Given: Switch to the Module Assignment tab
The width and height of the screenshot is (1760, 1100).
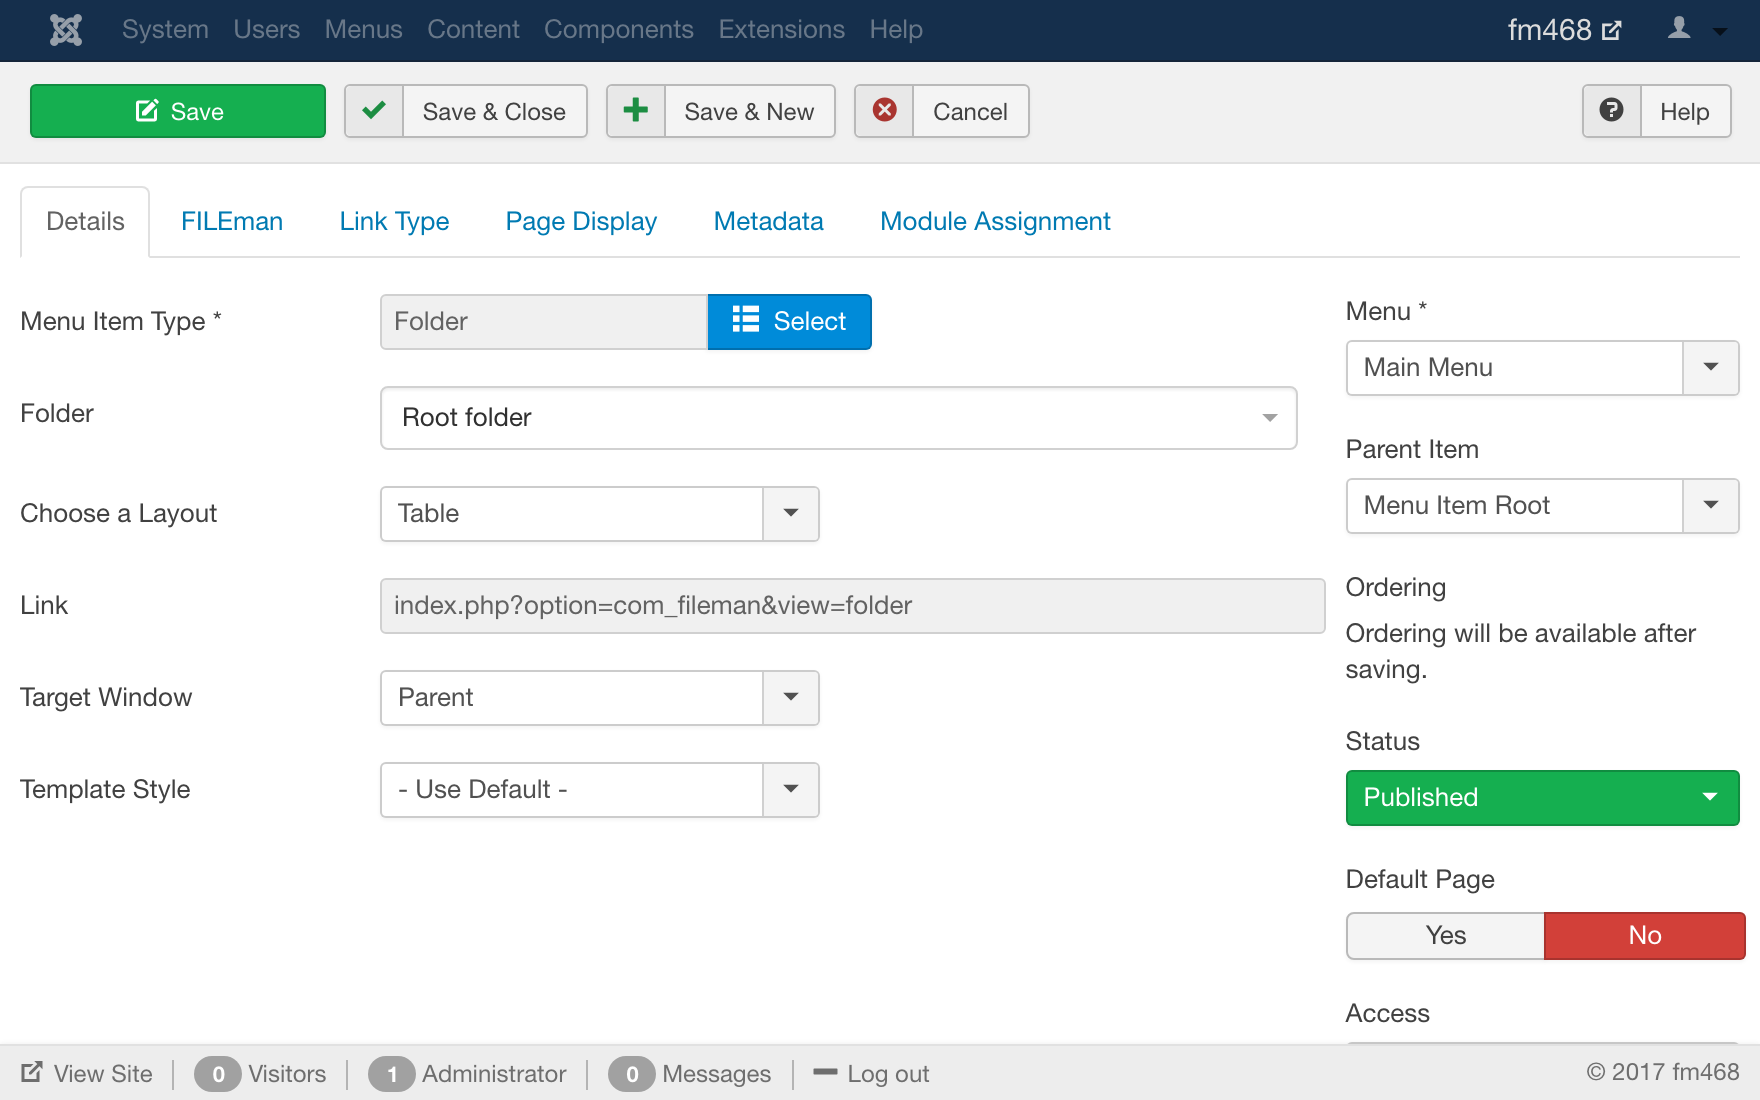Looking at the screenshot, I should tap(994, 221).
